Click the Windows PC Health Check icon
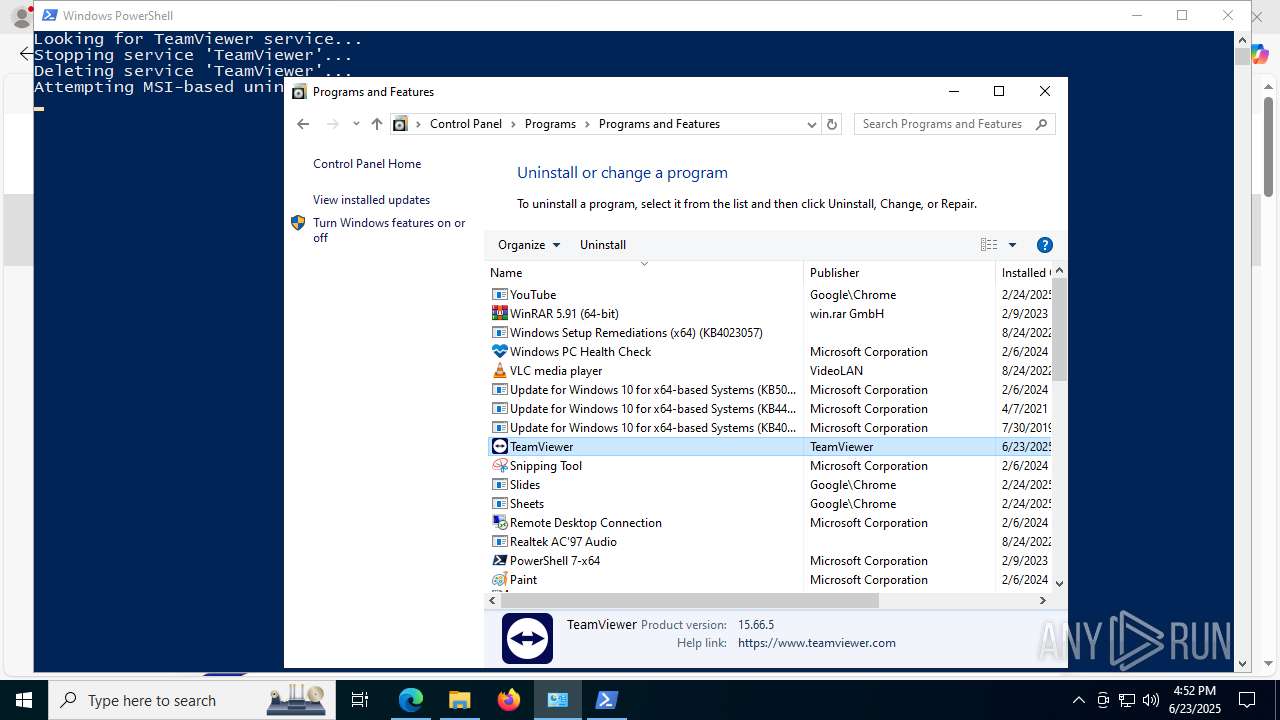1280x720 pixels. [500, 352]
